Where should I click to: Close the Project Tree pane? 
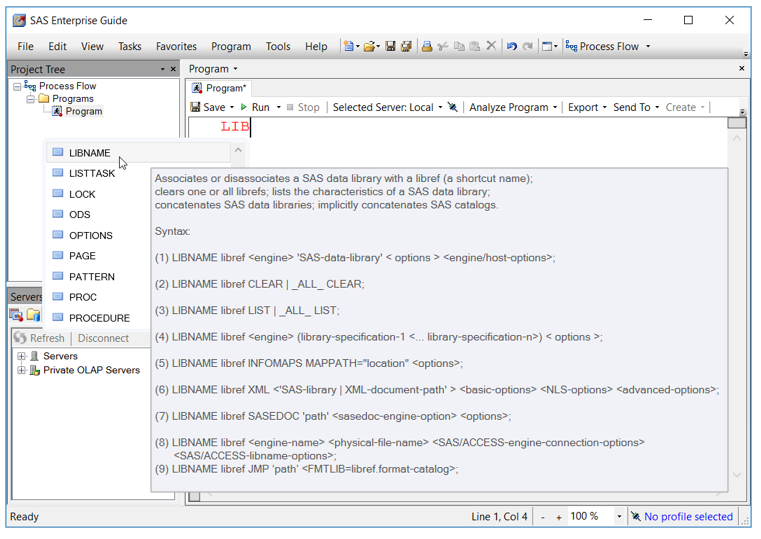pyautogui.click(x=173, y=69)
